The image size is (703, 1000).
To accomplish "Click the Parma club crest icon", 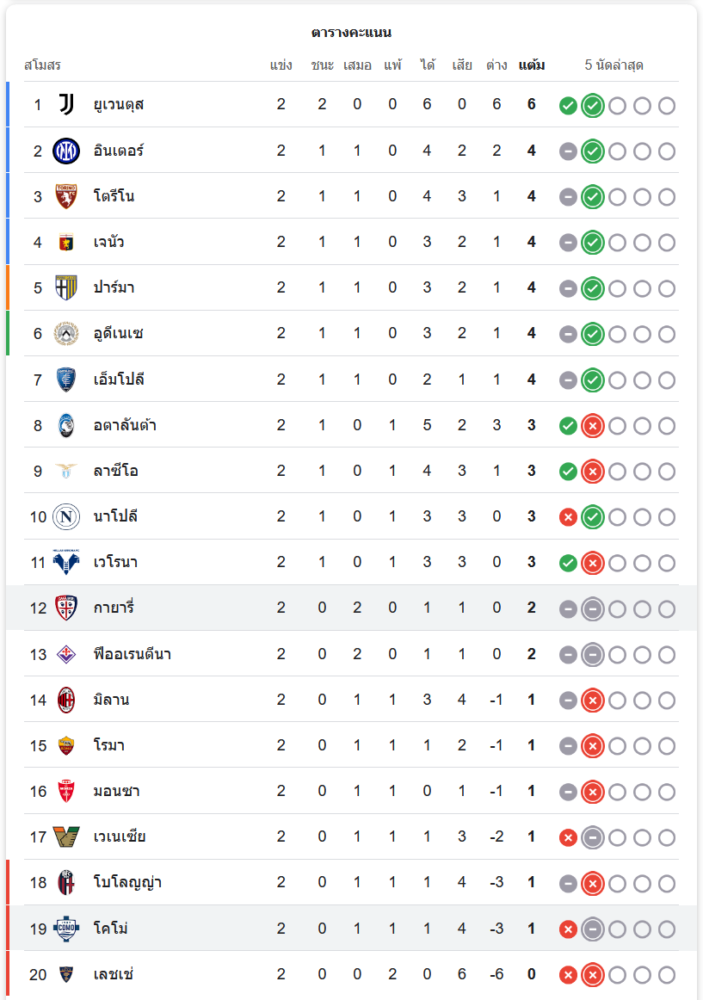I will click(x=66, y=288).
